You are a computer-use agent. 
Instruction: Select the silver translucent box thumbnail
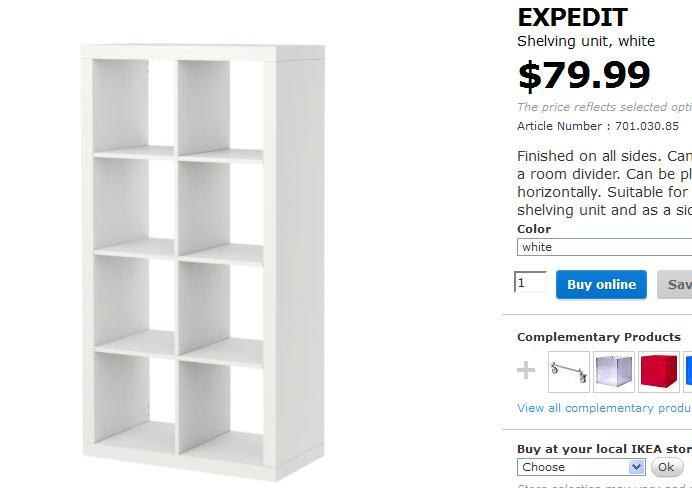click(614, 371)
